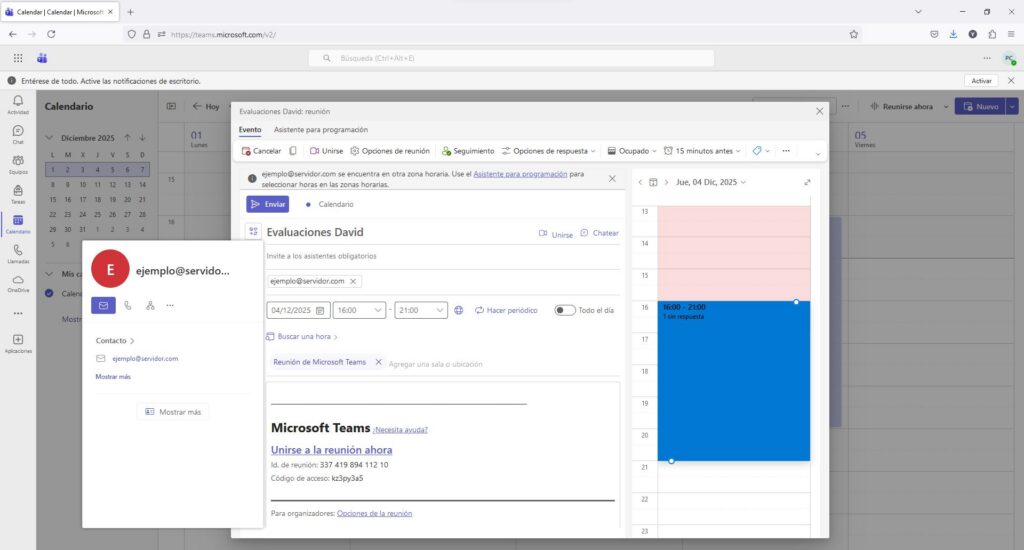
Task: Click the meeting template icon beside title
Action: tap(253, 231)
